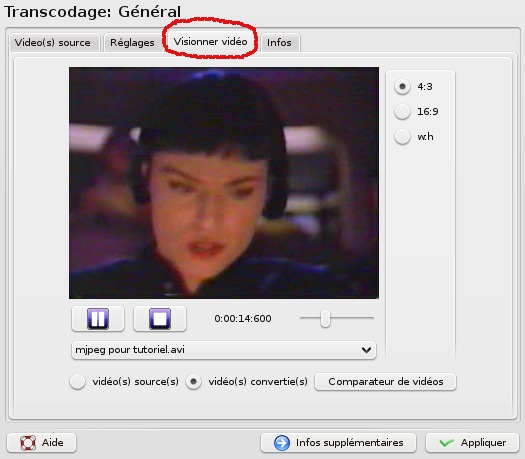Select the 16:9 aspect ratio
This screenshot has width=525, height=459.
[x=402, y=111]
